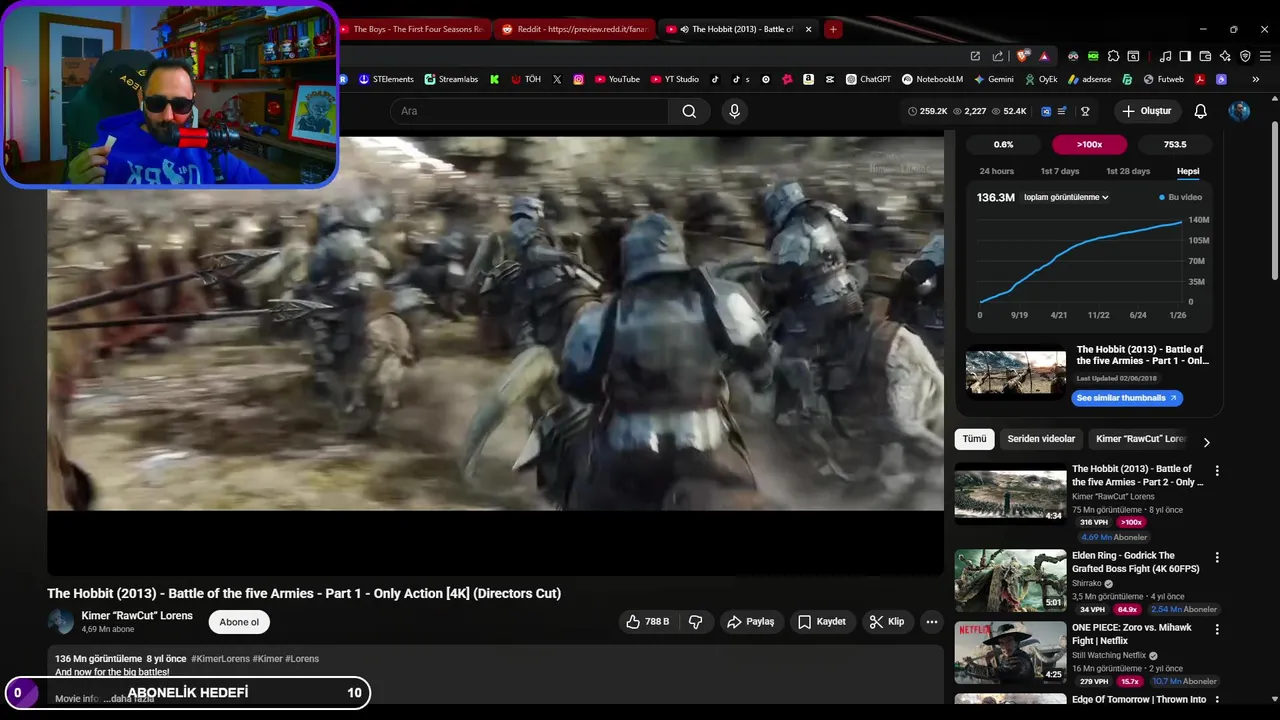Viewport: 1280px width, 720px height.
Task: Dislike the video with thumbs-down
Action: [696, 622]
